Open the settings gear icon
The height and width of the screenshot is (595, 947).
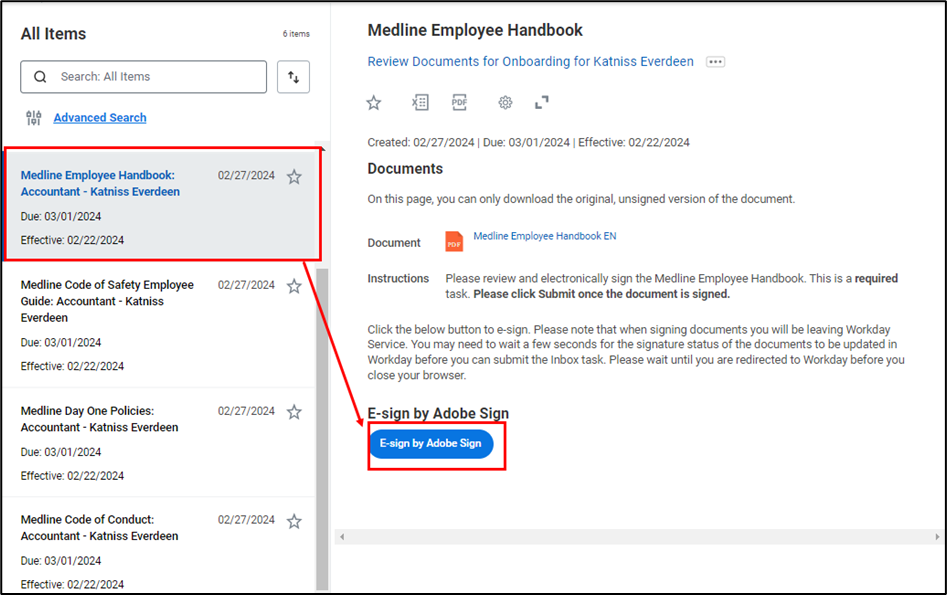tap(505, 102)
